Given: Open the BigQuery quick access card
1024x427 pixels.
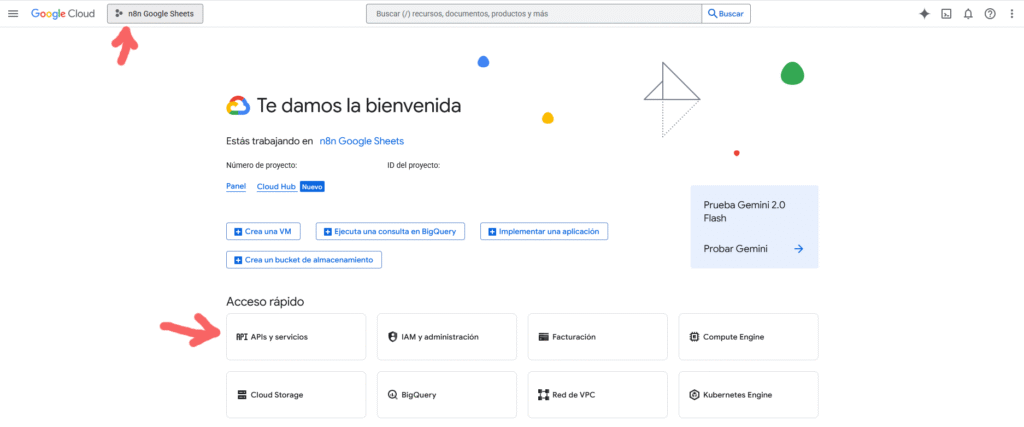Looking at the screenshot, I should pos(447,394).
